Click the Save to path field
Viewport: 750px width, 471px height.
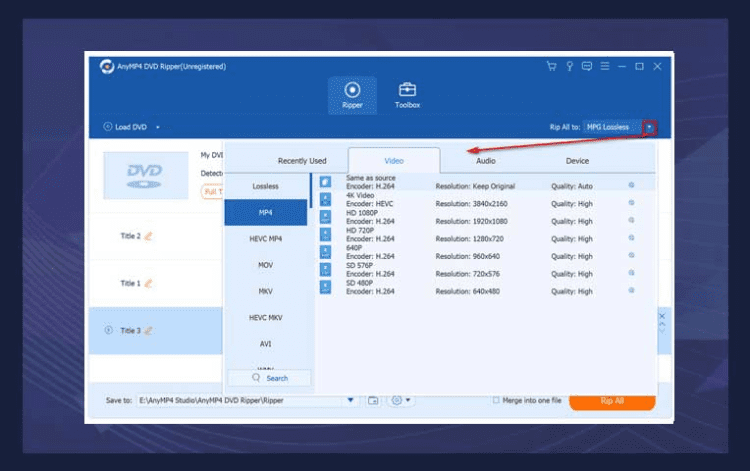(241, 400)
